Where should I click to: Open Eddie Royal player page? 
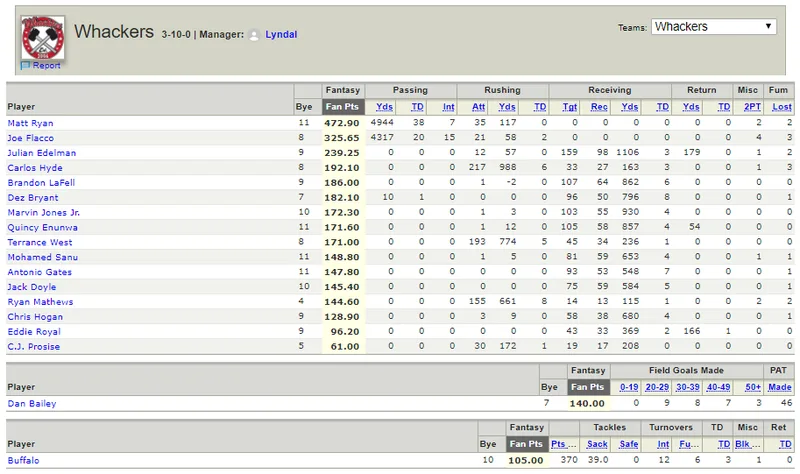pos(34,332)
